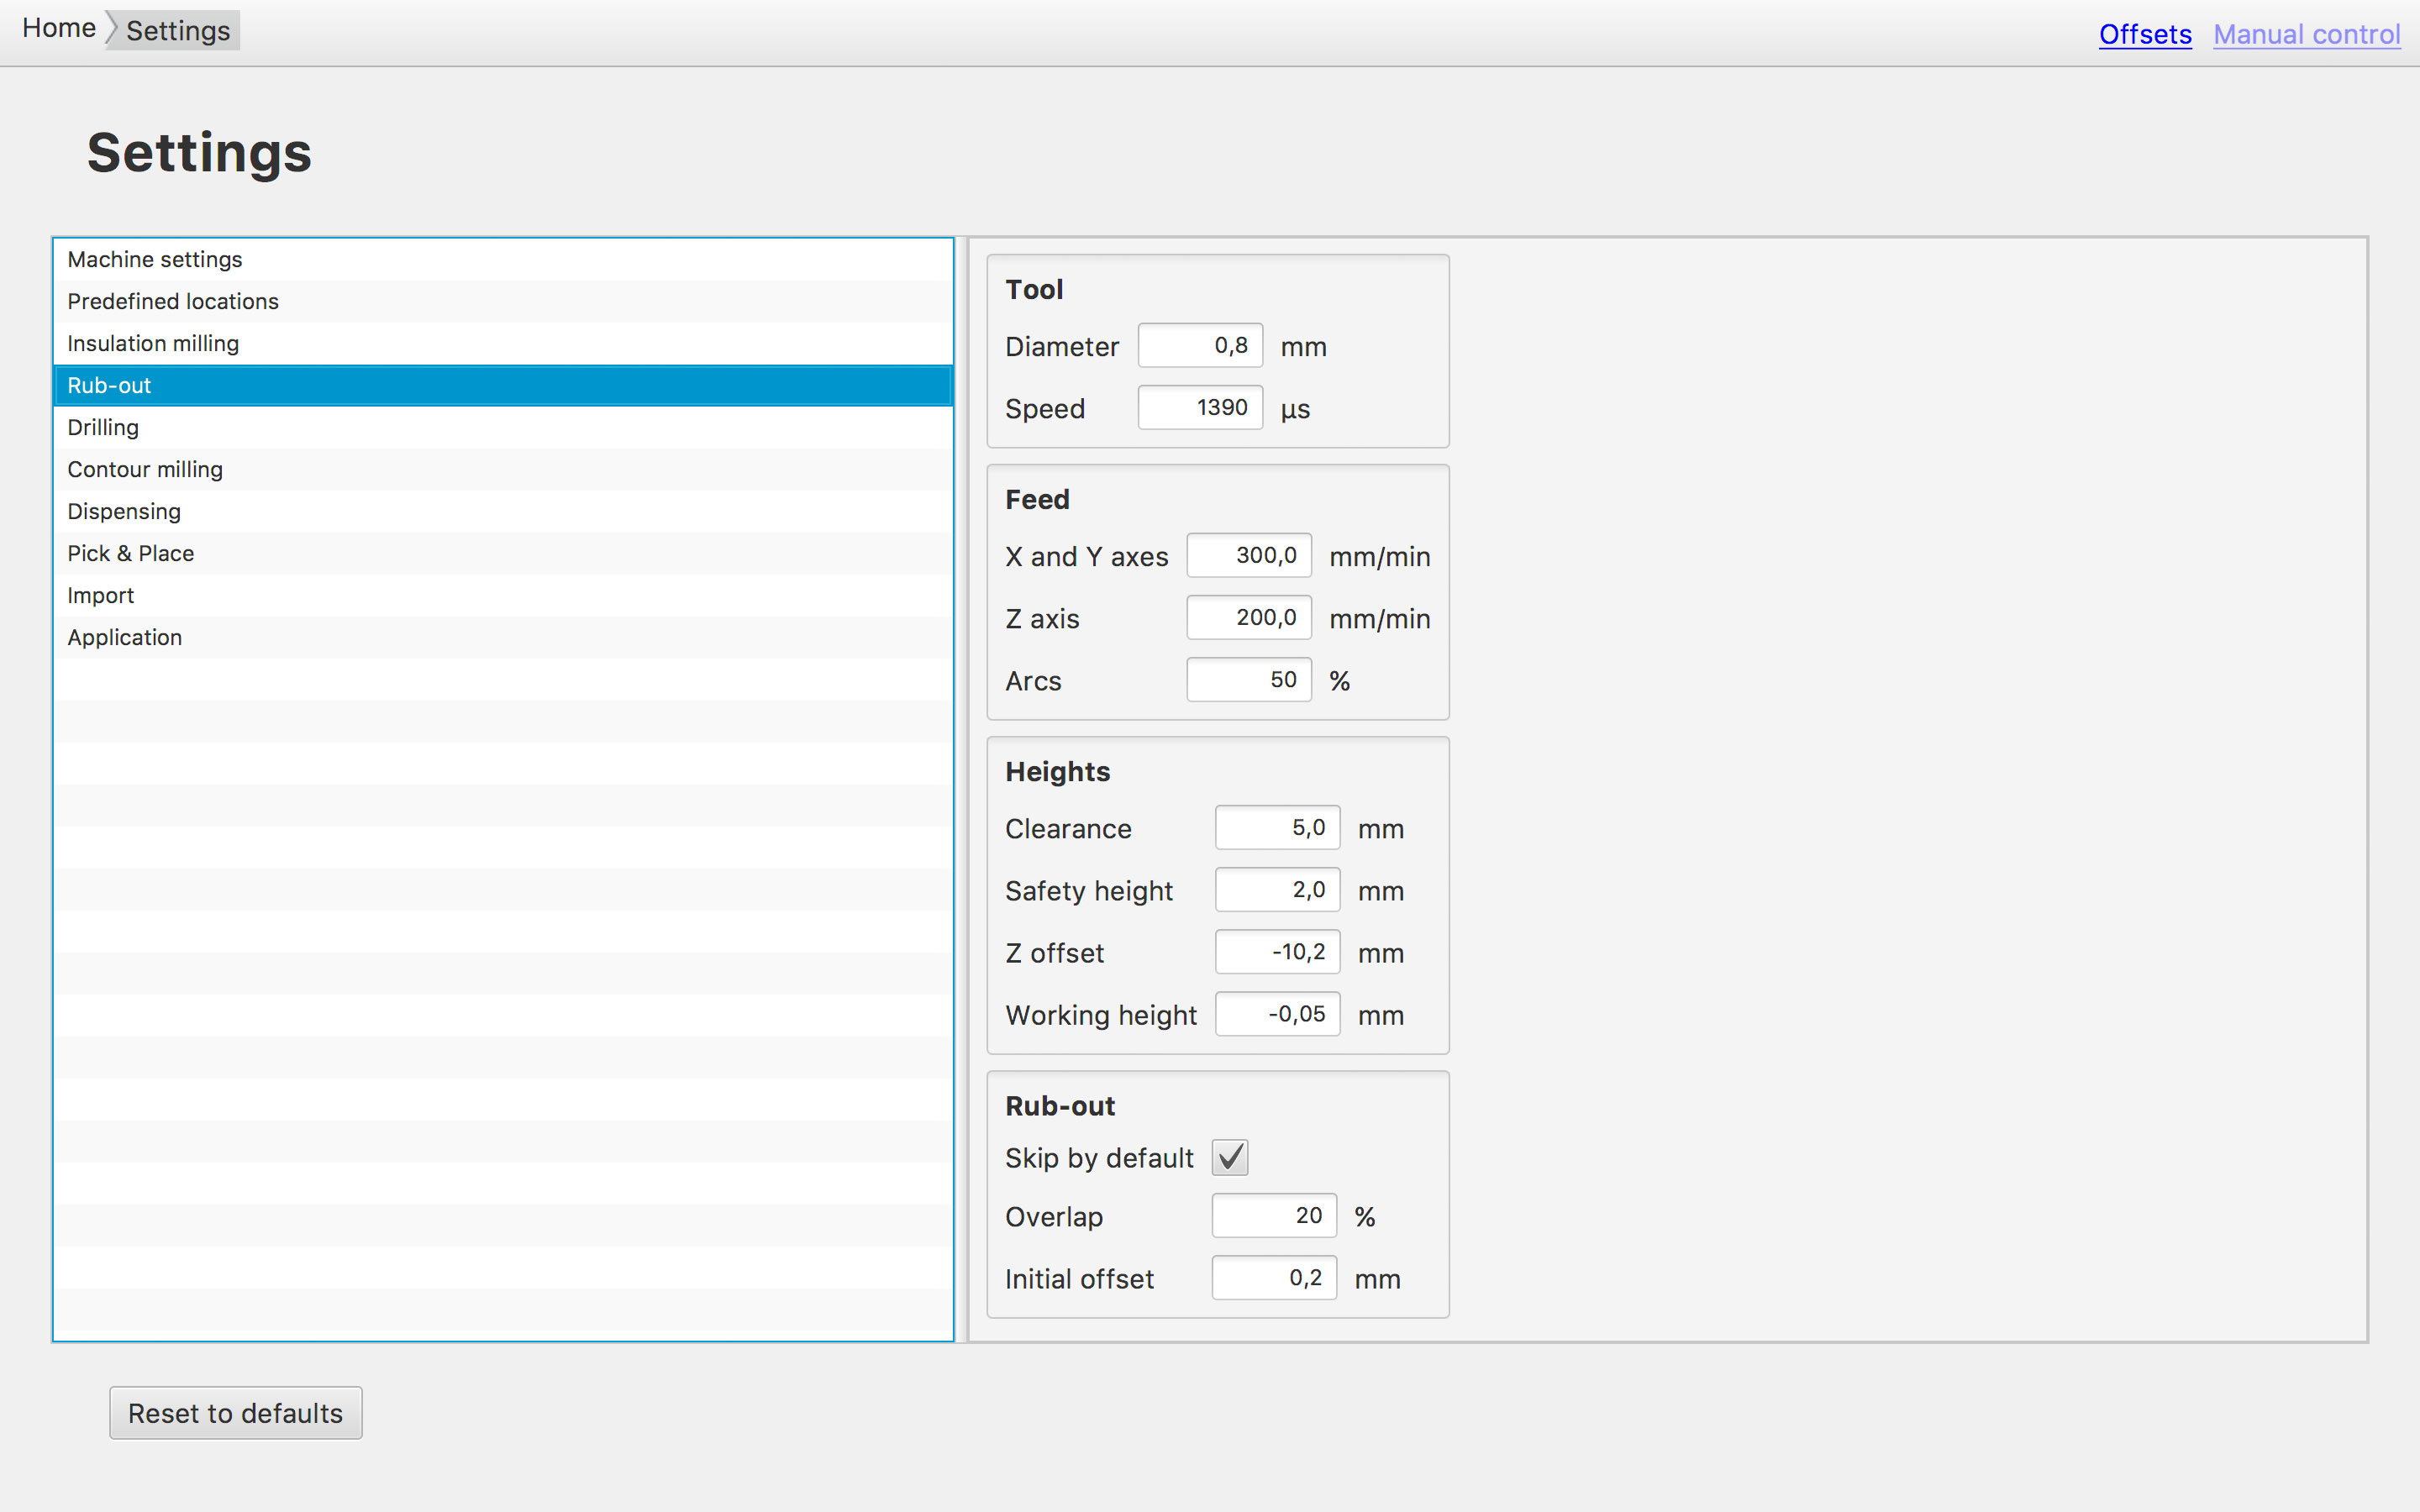The width and height of the screenshot is (2420, 1512).
Task: Click the Overlap percentage field
Action: (1274, 1216)
